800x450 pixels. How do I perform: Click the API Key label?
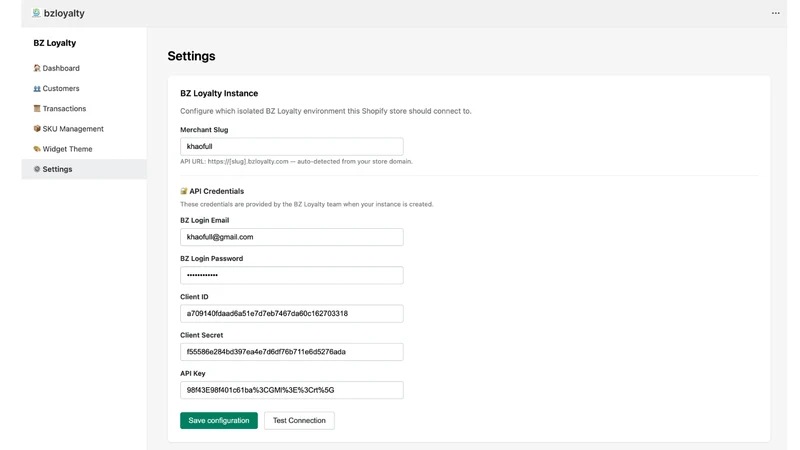tap(192, 373)
